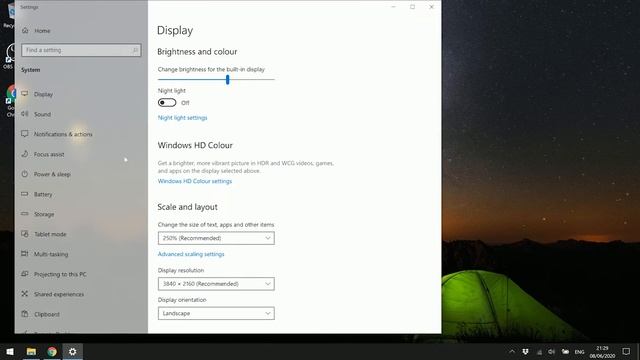Click the search magnifier icon in Find a setting
The height and width of the screenshot is (360, 640).
[x=135, y=50]
